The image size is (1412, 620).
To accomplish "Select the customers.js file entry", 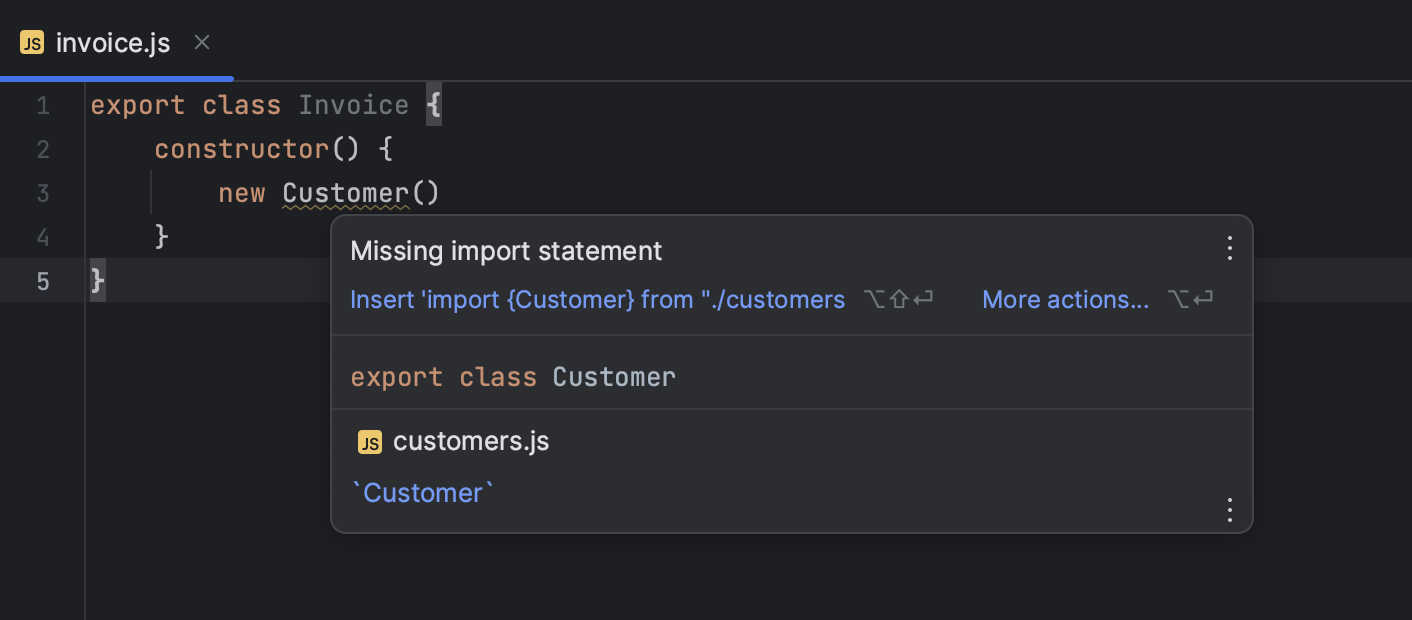I will 471,441.
